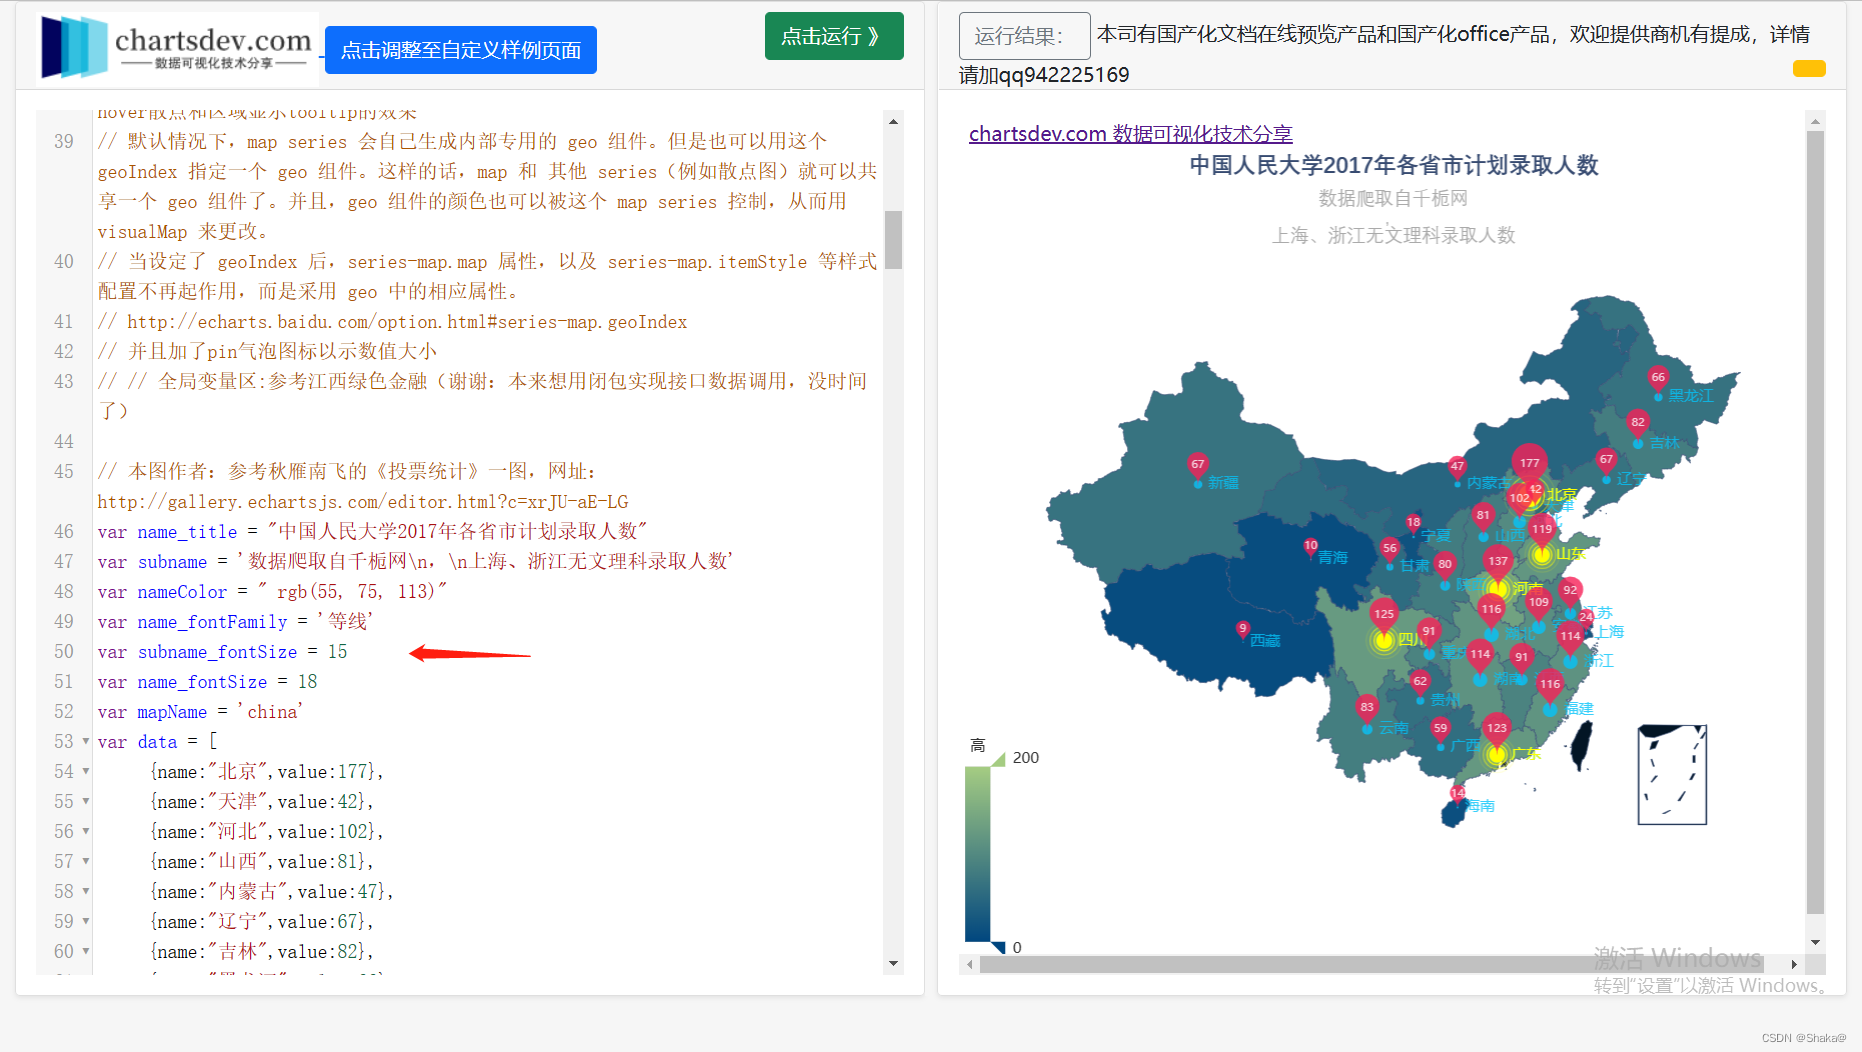Click line number 46 in the gutter

click(x=64, y=532)
